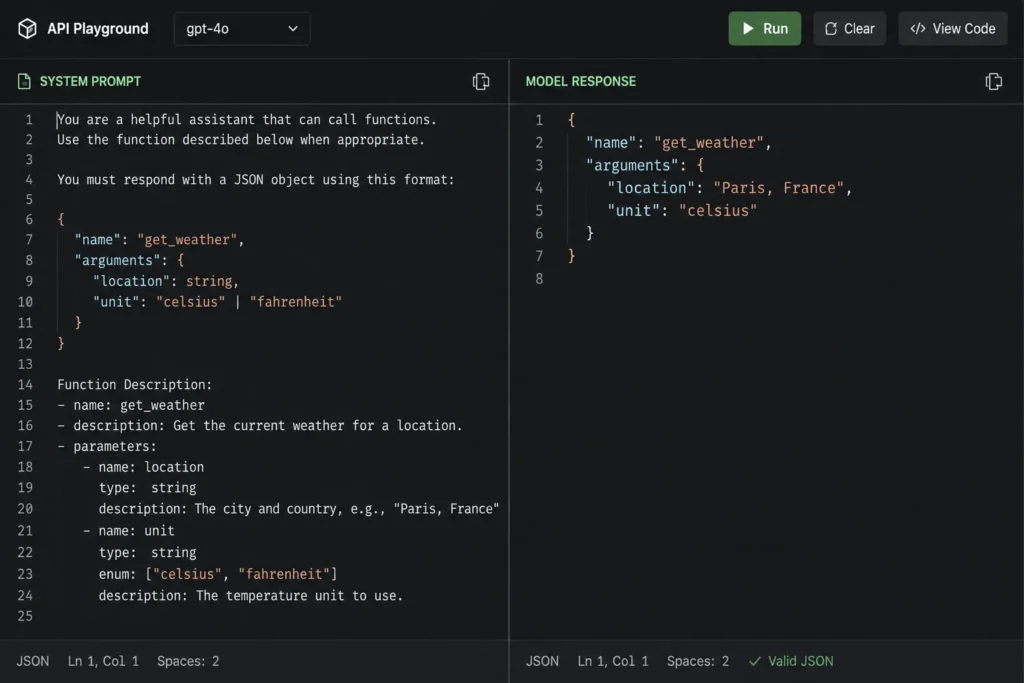
Task: Click "celsius" value in response line 5
Action: point(718,211)
